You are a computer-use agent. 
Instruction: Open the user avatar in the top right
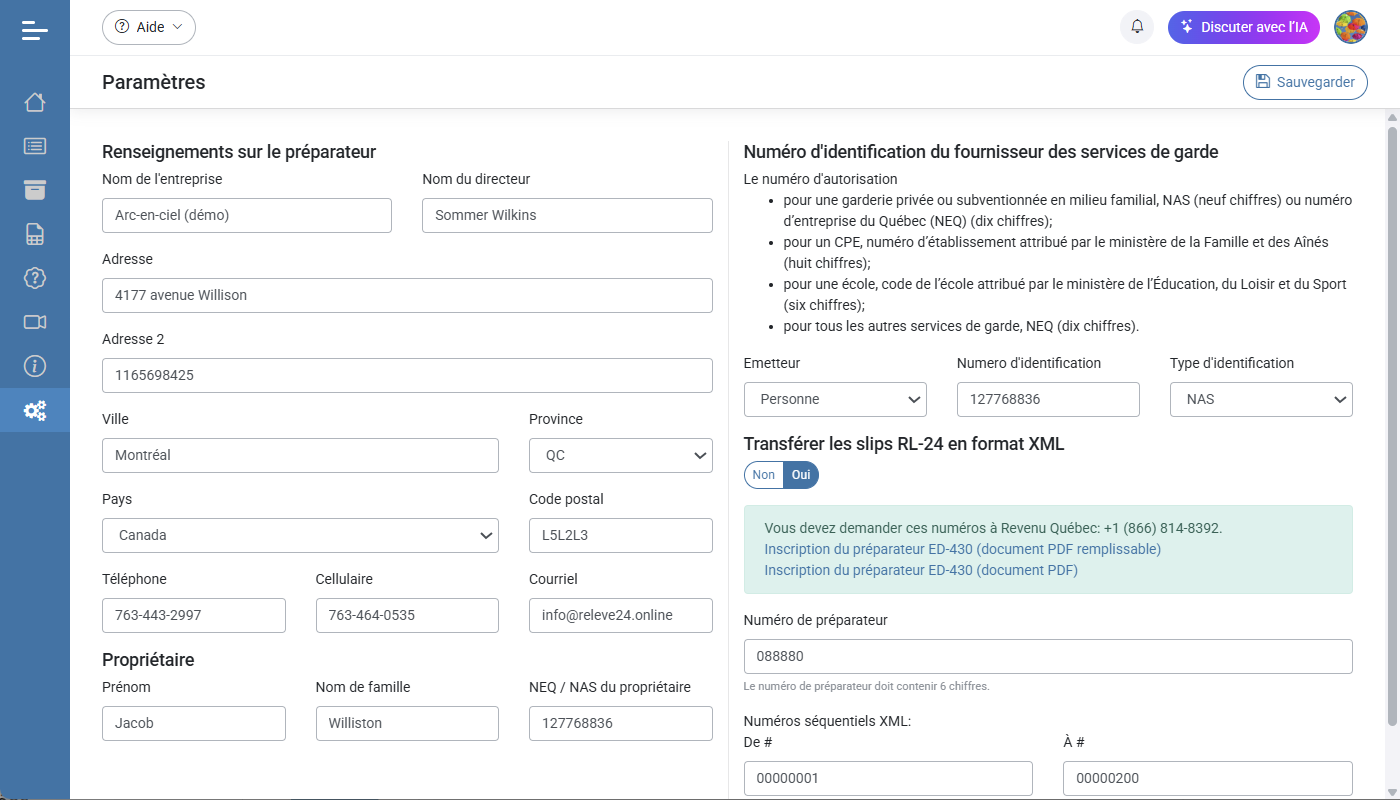1351,27
